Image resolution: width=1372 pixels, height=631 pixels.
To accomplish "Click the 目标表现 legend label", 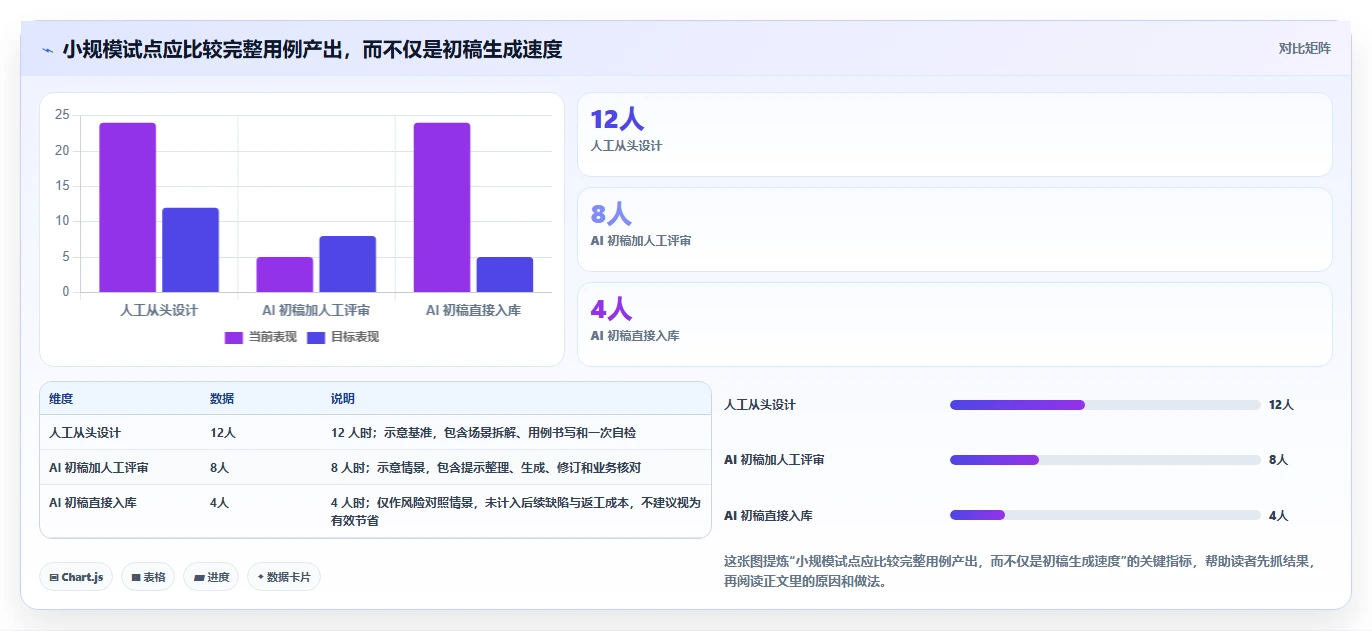I will [355, 337].
